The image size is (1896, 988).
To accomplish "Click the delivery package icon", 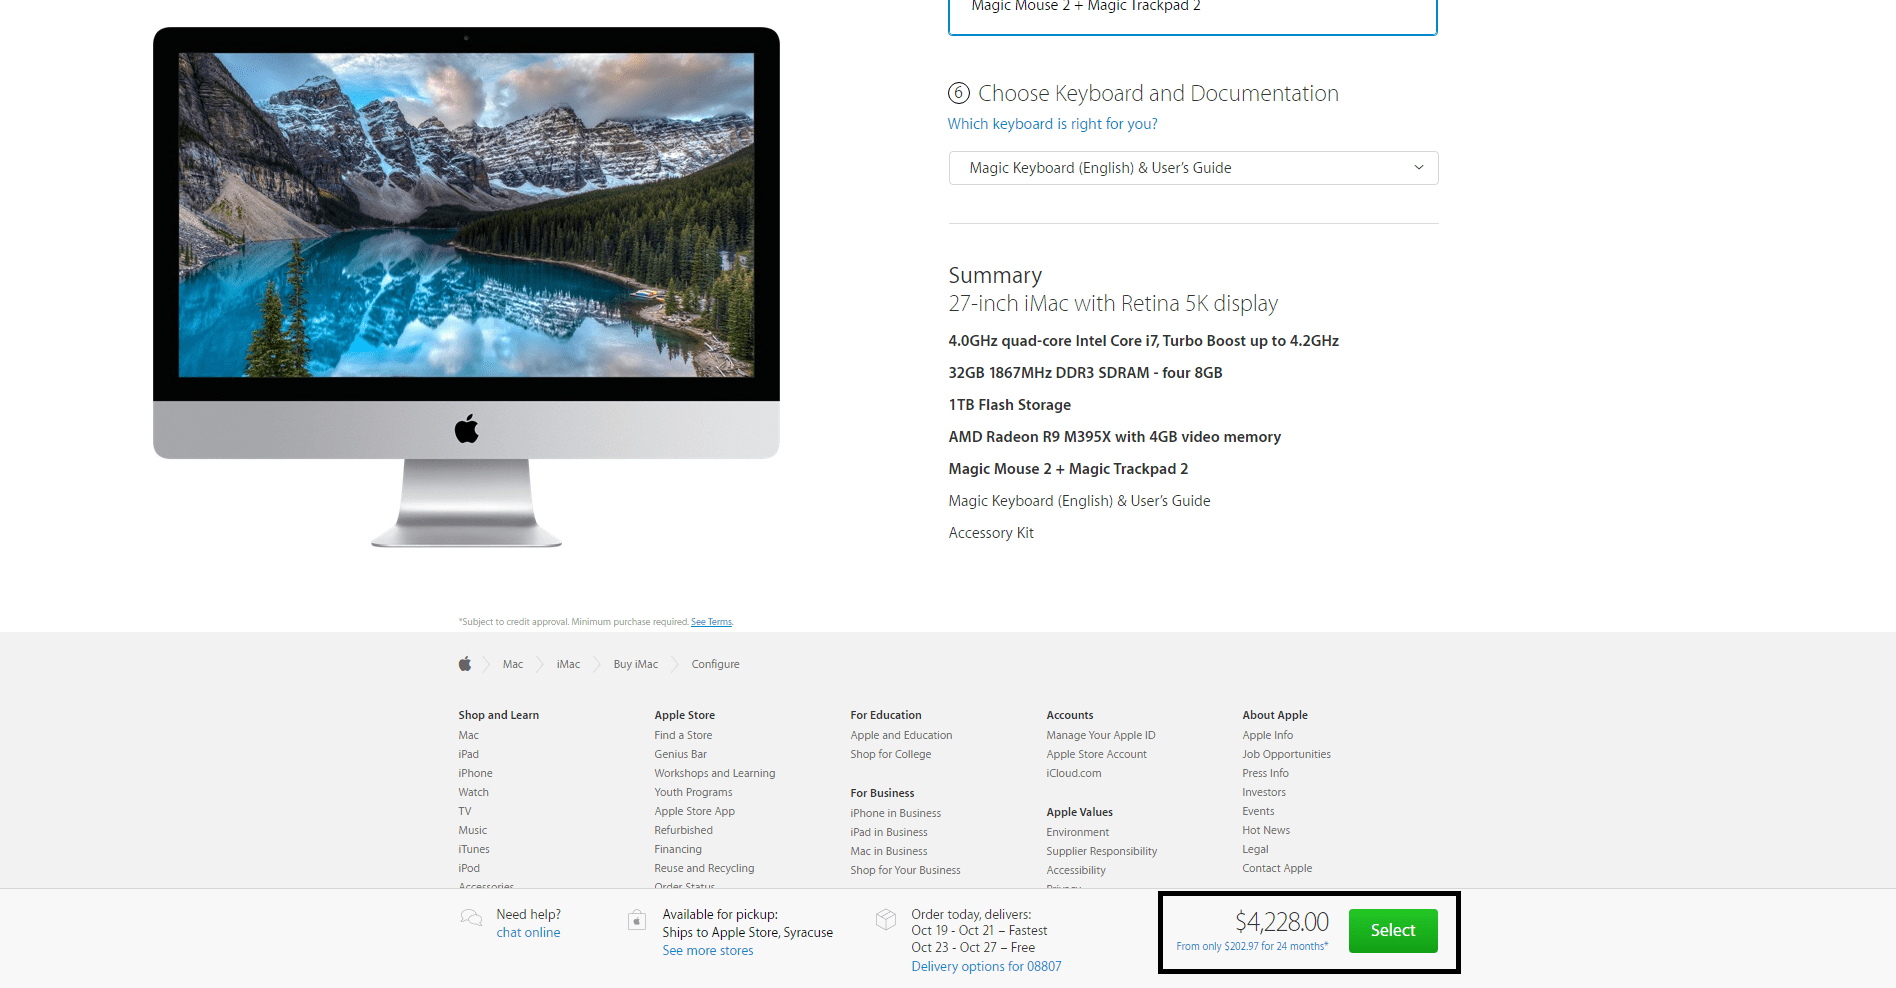I will [886, 919].
